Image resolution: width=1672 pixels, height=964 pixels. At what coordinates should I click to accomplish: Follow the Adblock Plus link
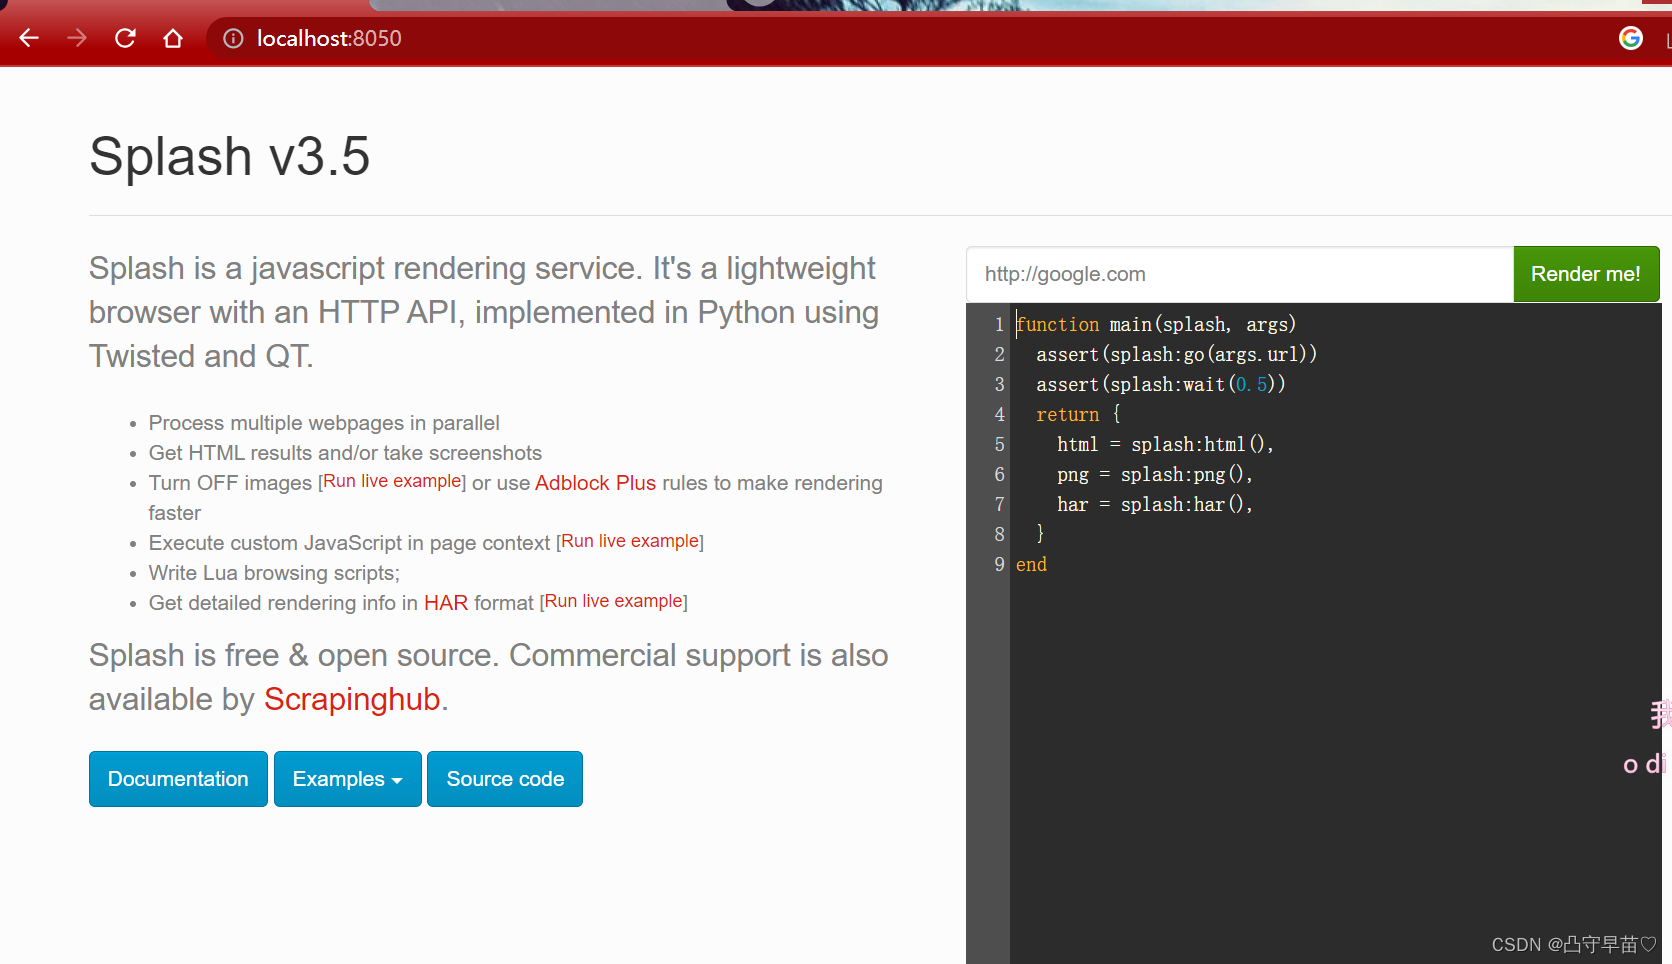pos(595,483)
